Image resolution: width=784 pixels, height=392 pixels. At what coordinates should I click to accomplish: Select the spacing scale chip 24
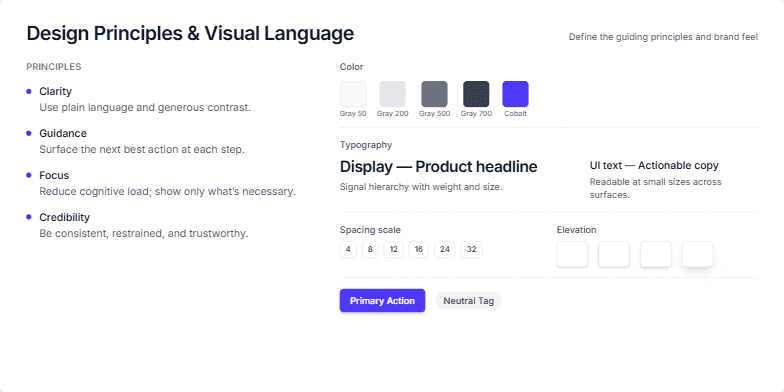[444, 250]
